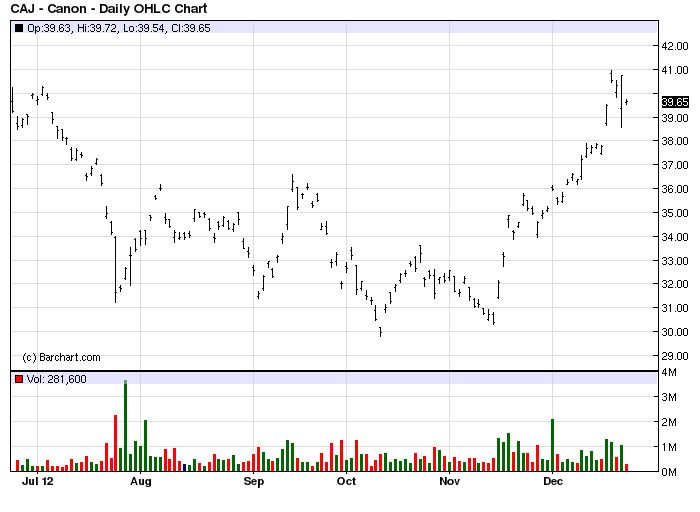Click the 36.00 price axis label

(x=675, y=189)
